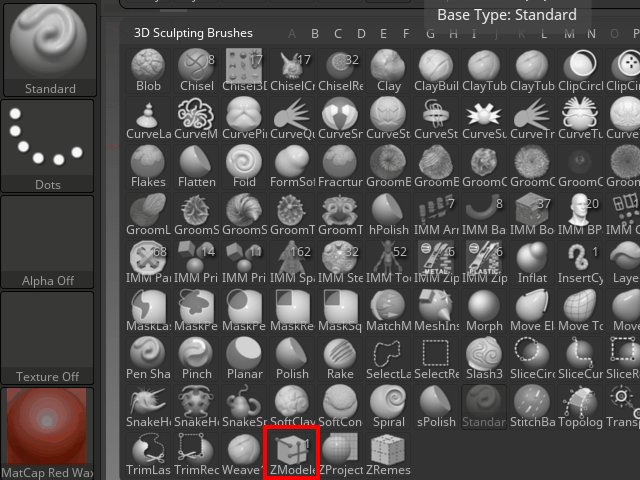Pick the Clay brush
This screenshot has width=640, height=480.
point(389,71)
